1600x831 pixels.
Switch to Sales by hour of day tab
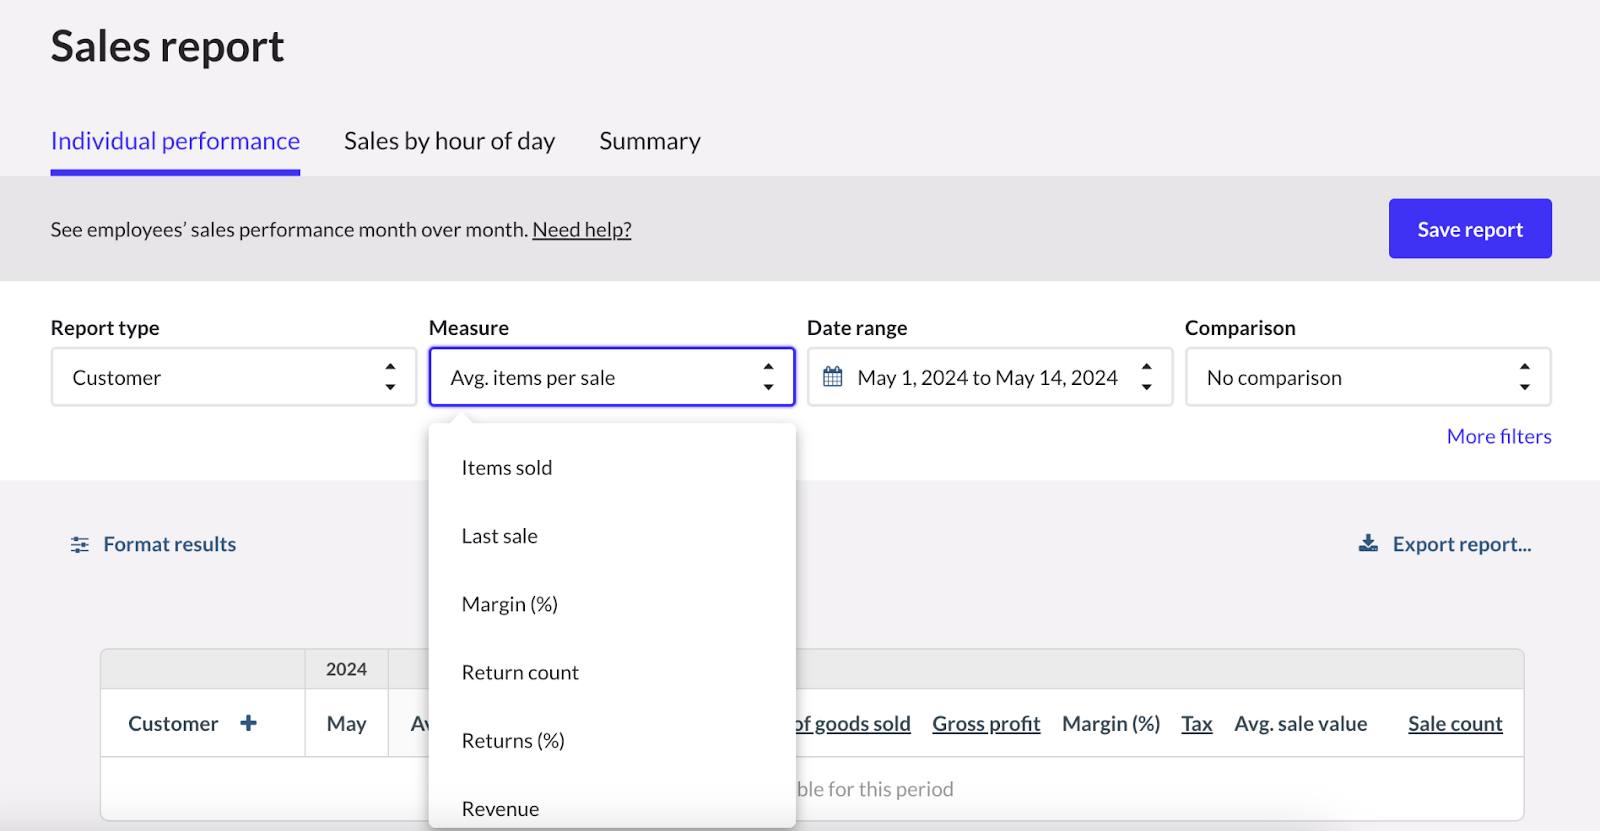(449, 141)
